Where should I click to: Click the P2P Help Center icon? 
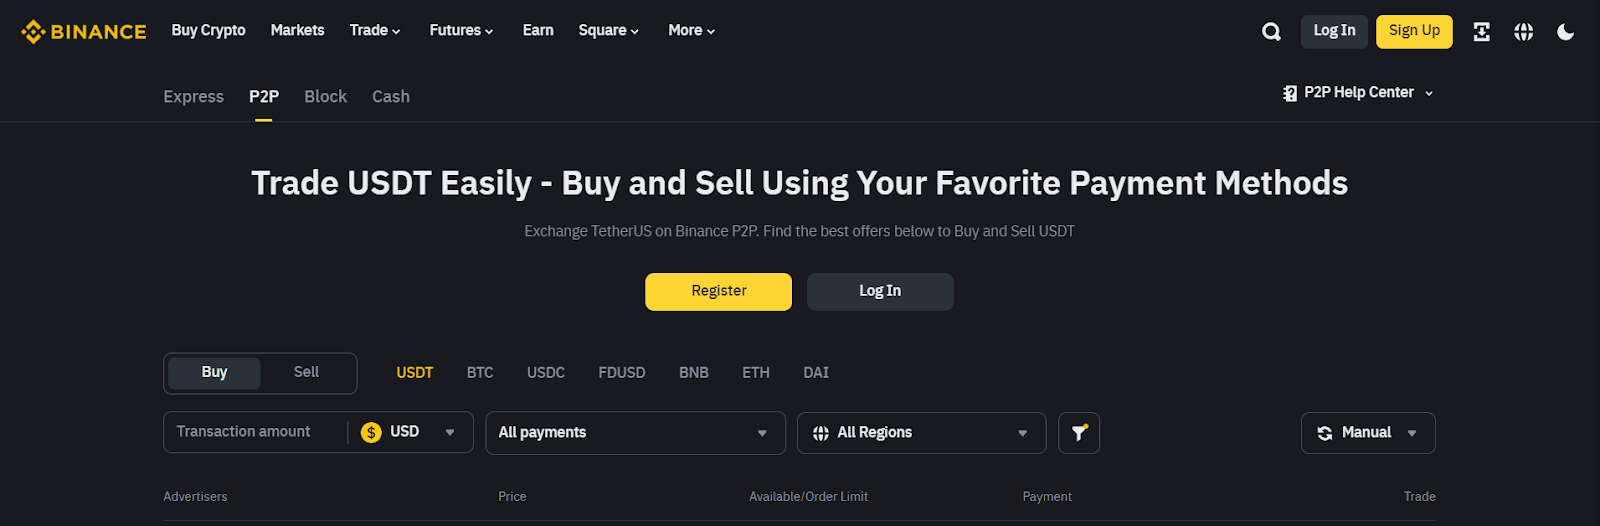[x=1290, y=93]
